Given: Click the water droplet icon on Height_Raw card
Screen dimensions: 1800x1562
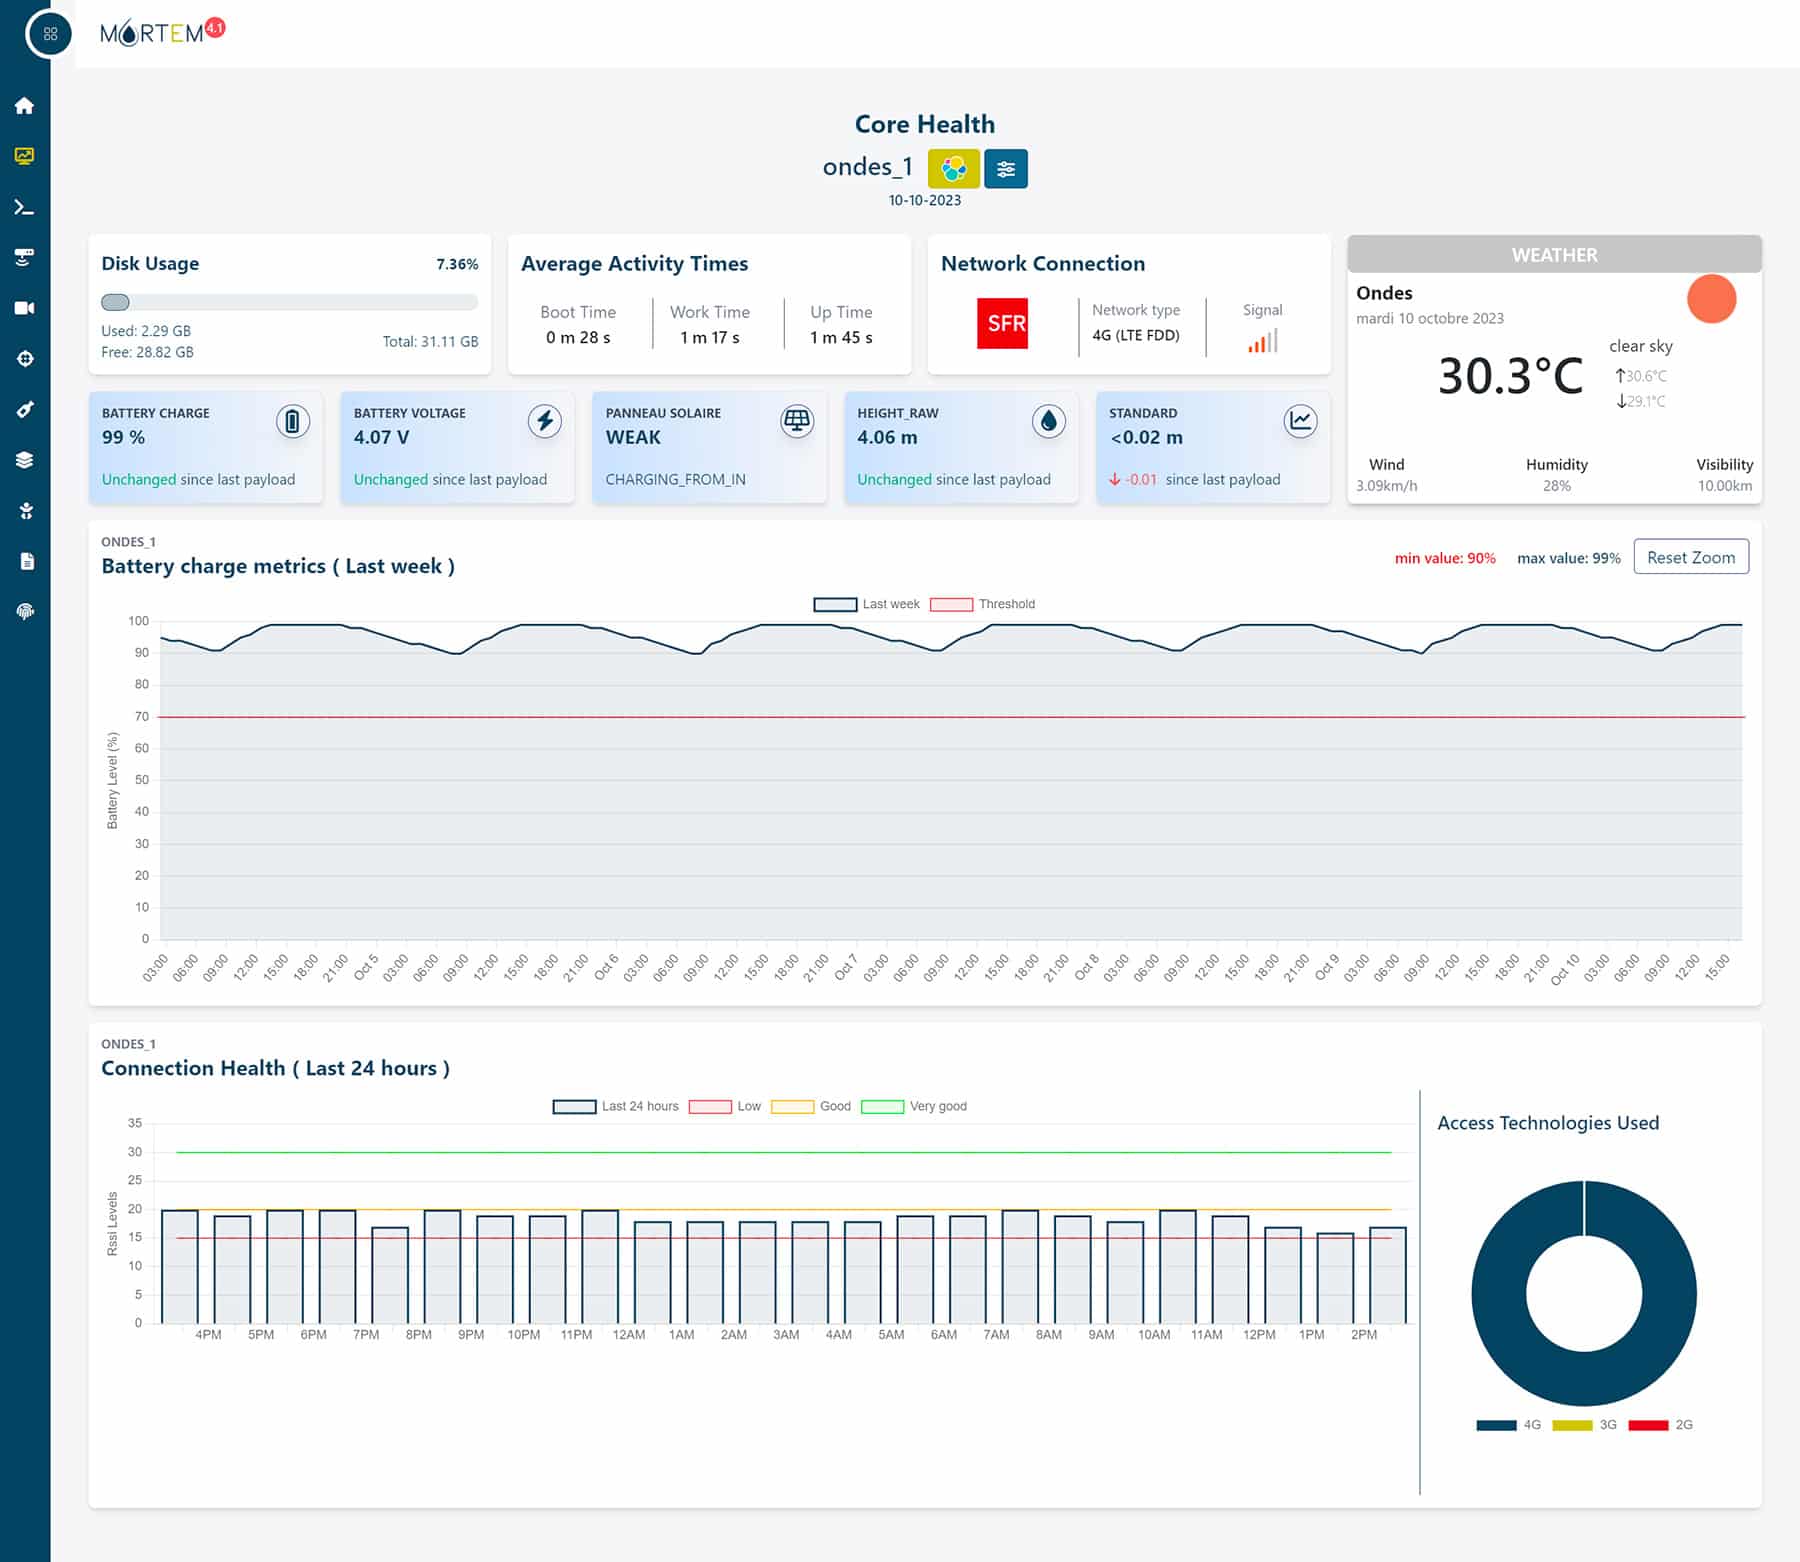Looking at the screenshot, I should pos(1049,422).
